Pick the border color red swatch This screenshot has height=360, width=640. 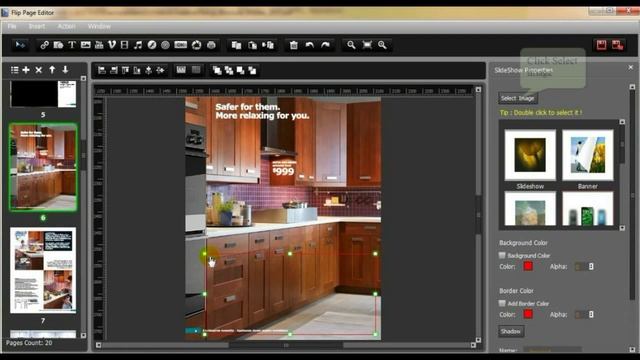click(528, 314)
